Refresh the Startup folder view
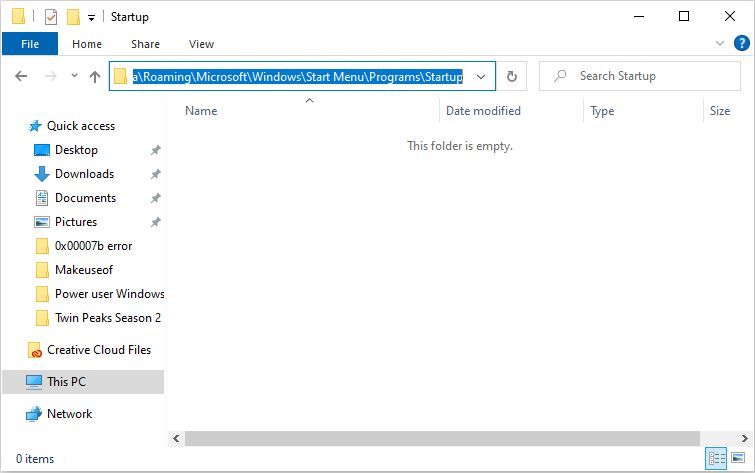 pyautogui.click(x=512, y=76)
